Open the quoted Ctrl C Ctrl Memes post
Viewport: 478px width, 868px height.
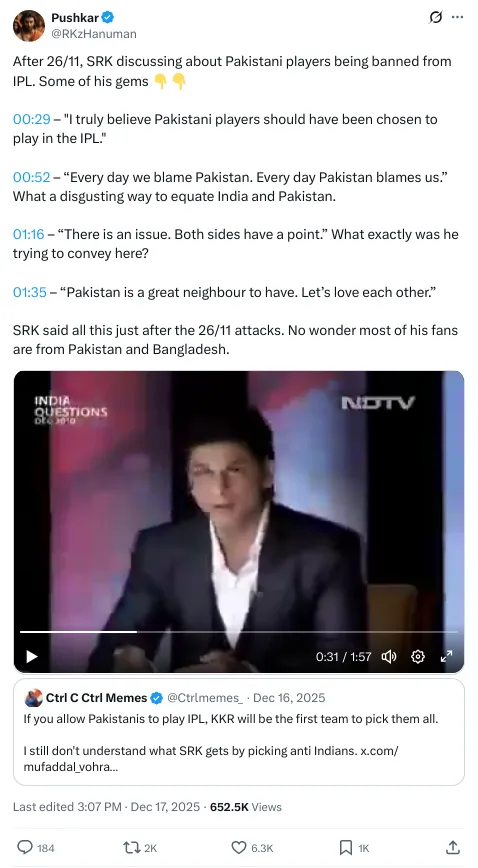pyautogui.click(x=239, y=732)
